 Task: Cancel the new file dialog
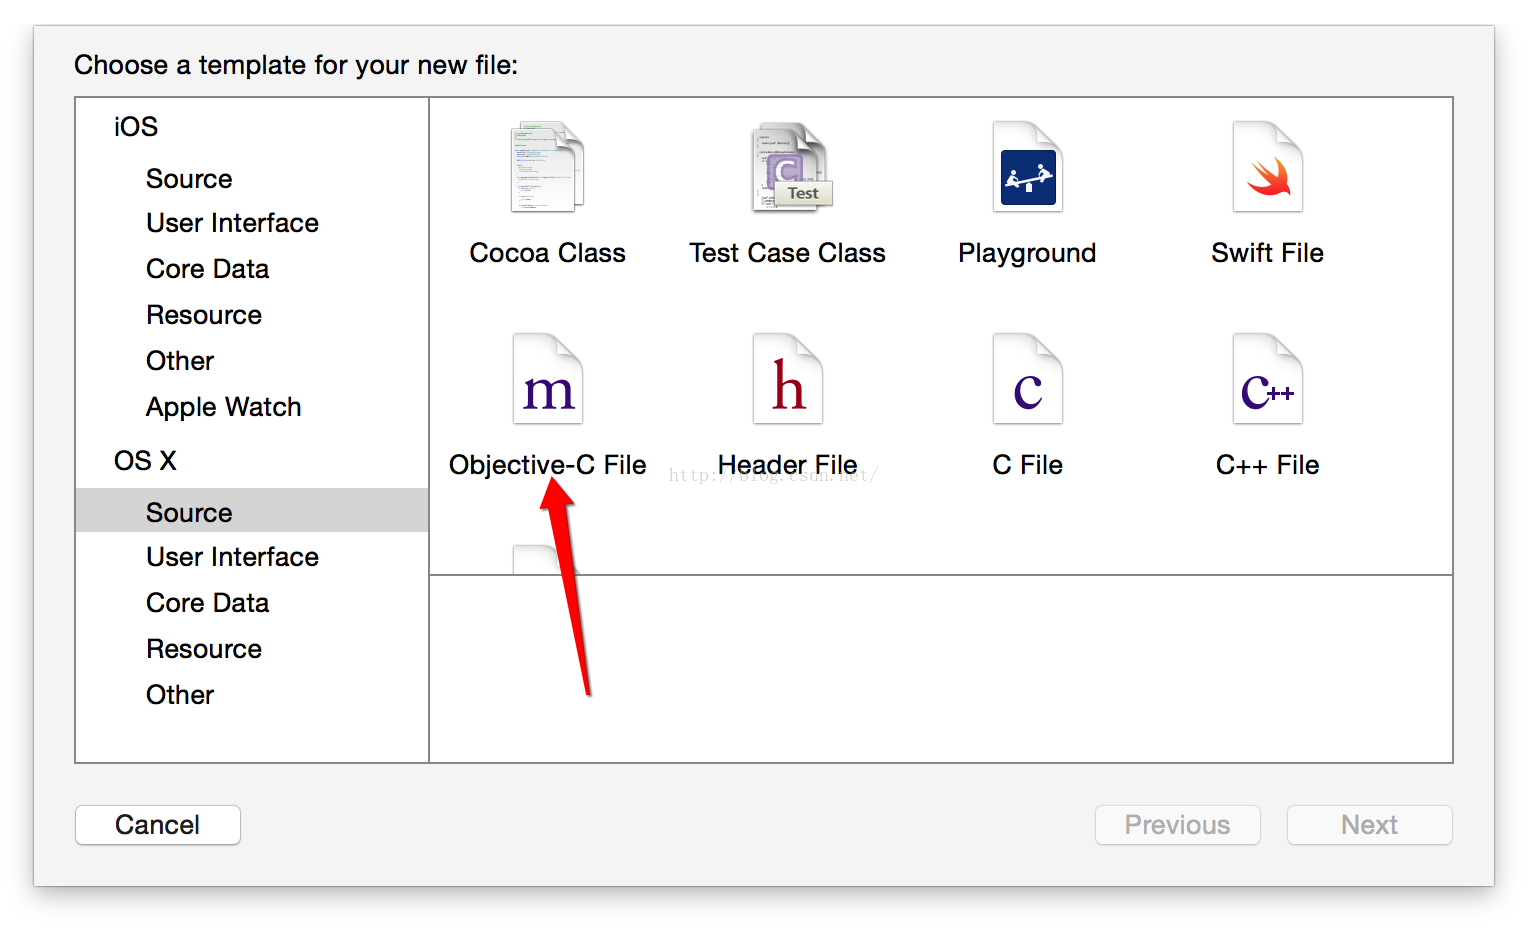coord(158,825)
